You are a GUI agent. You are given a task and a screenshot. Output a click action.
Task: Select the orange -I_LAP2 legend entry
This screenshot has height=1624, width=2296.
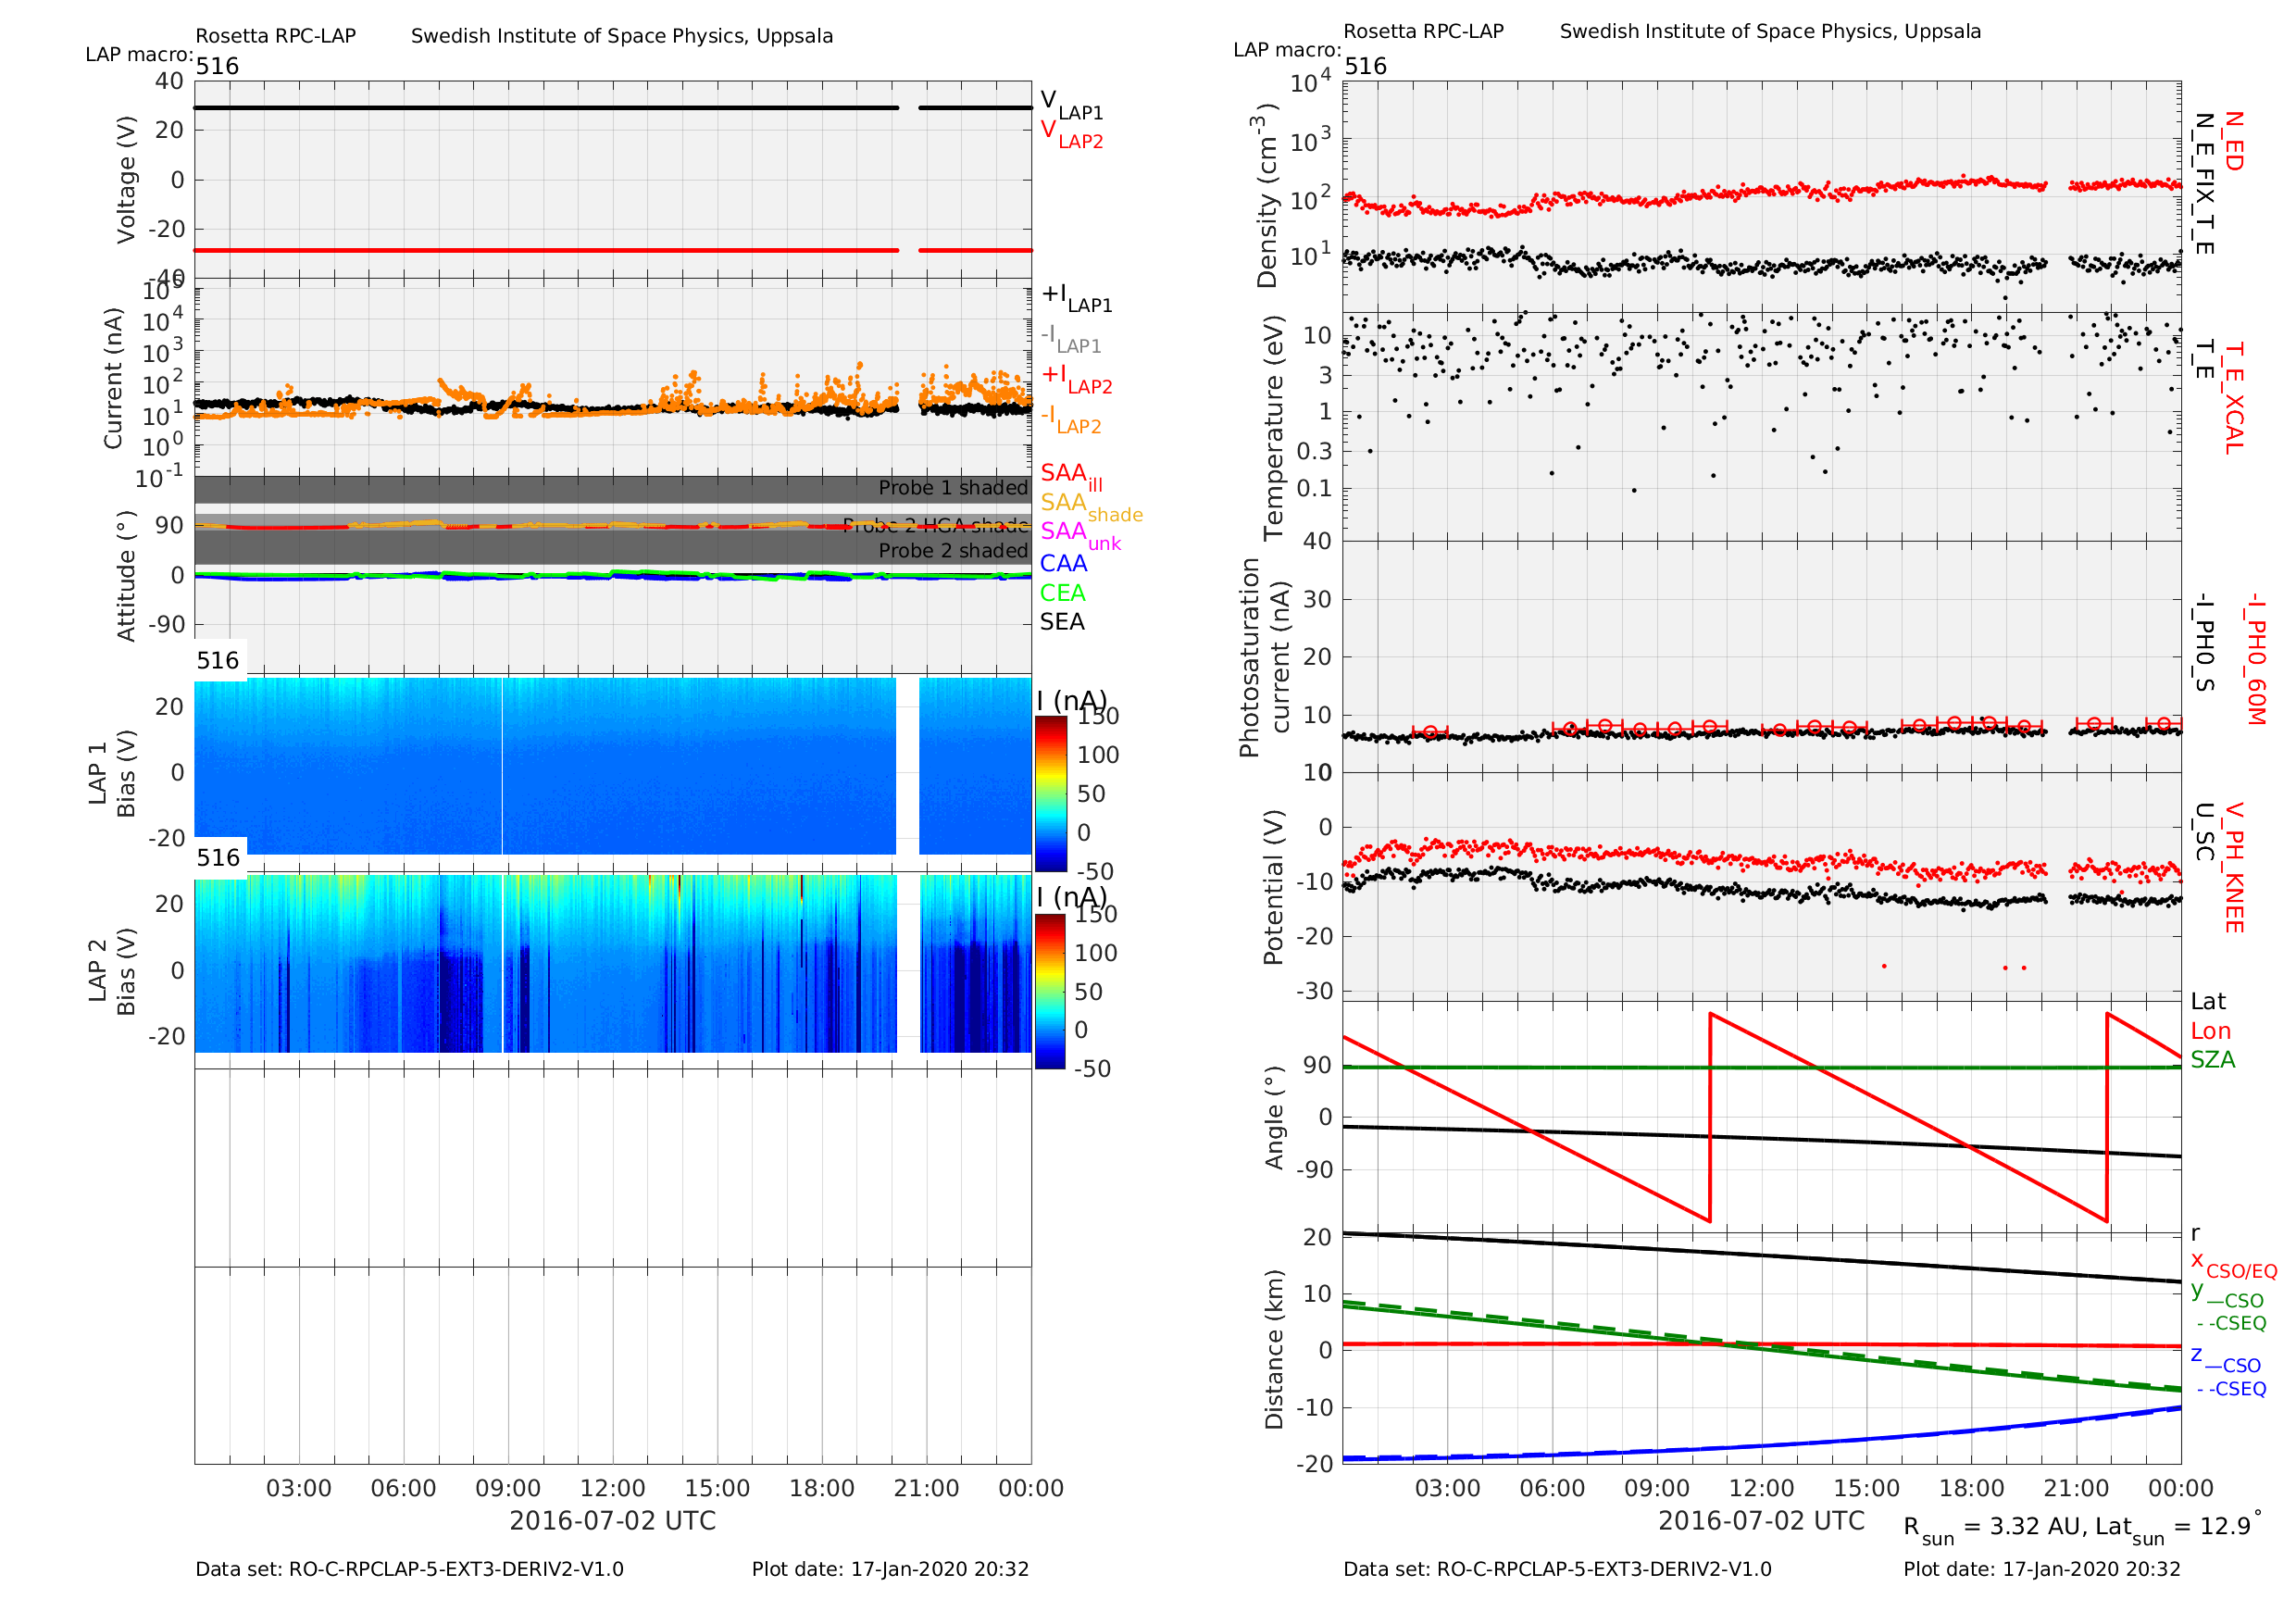point(1071,419)
